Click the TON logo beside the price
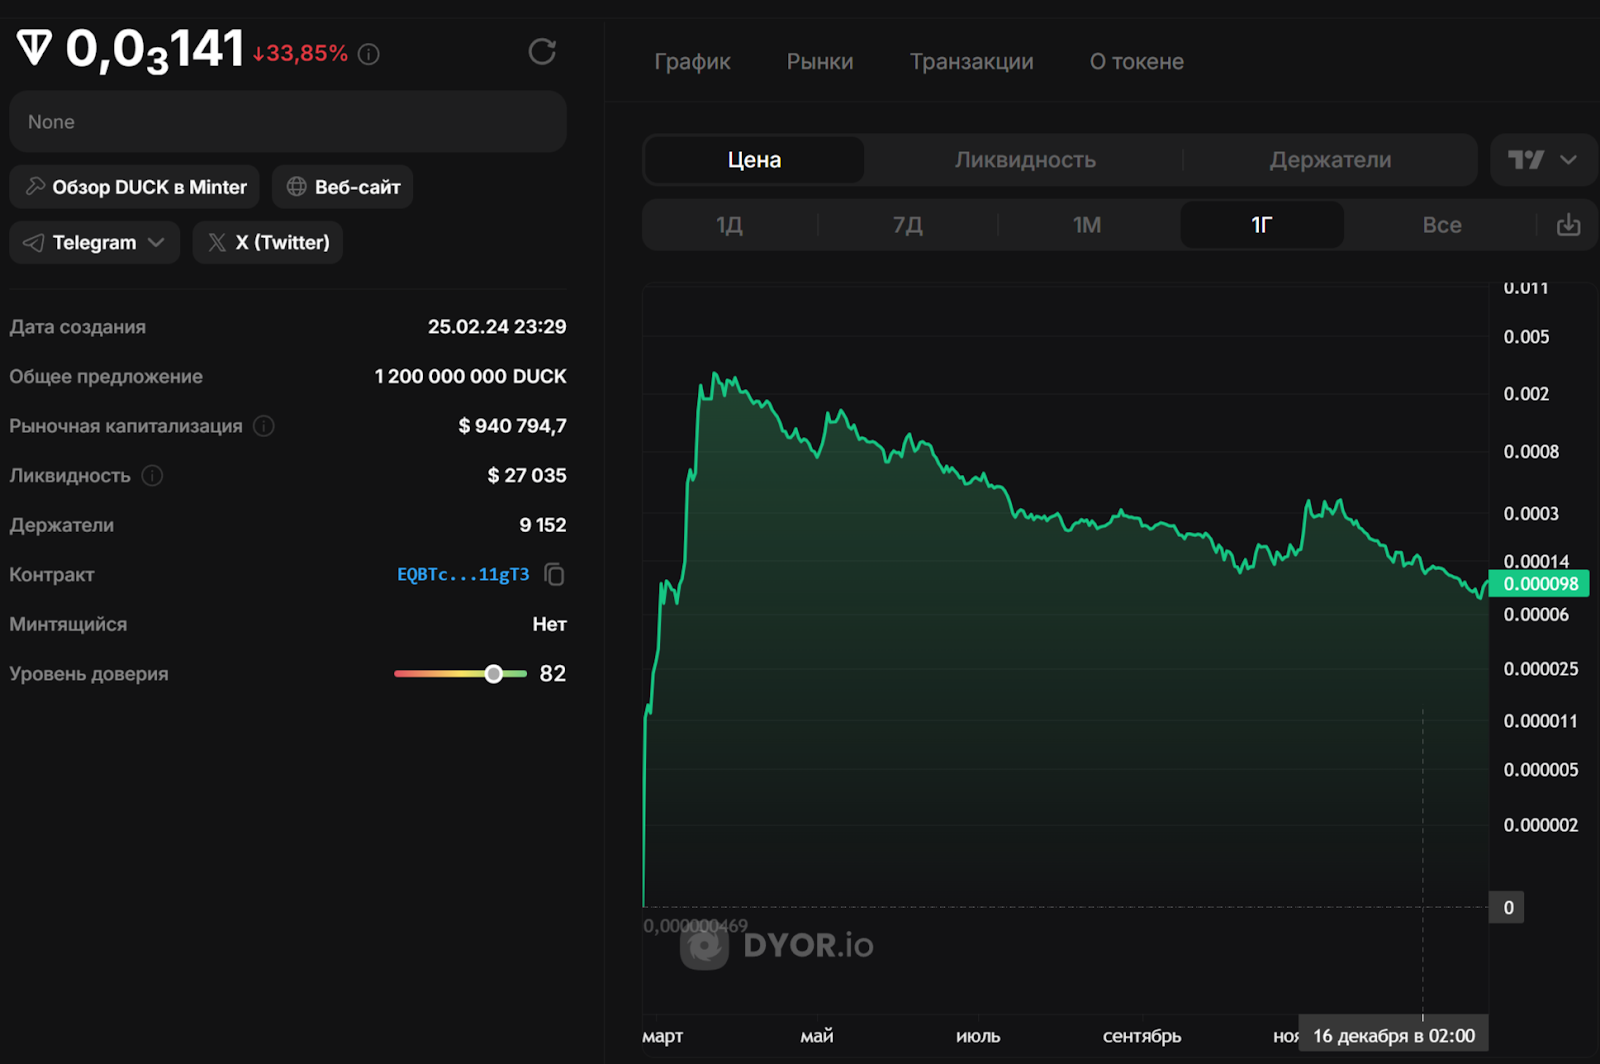 34,48
